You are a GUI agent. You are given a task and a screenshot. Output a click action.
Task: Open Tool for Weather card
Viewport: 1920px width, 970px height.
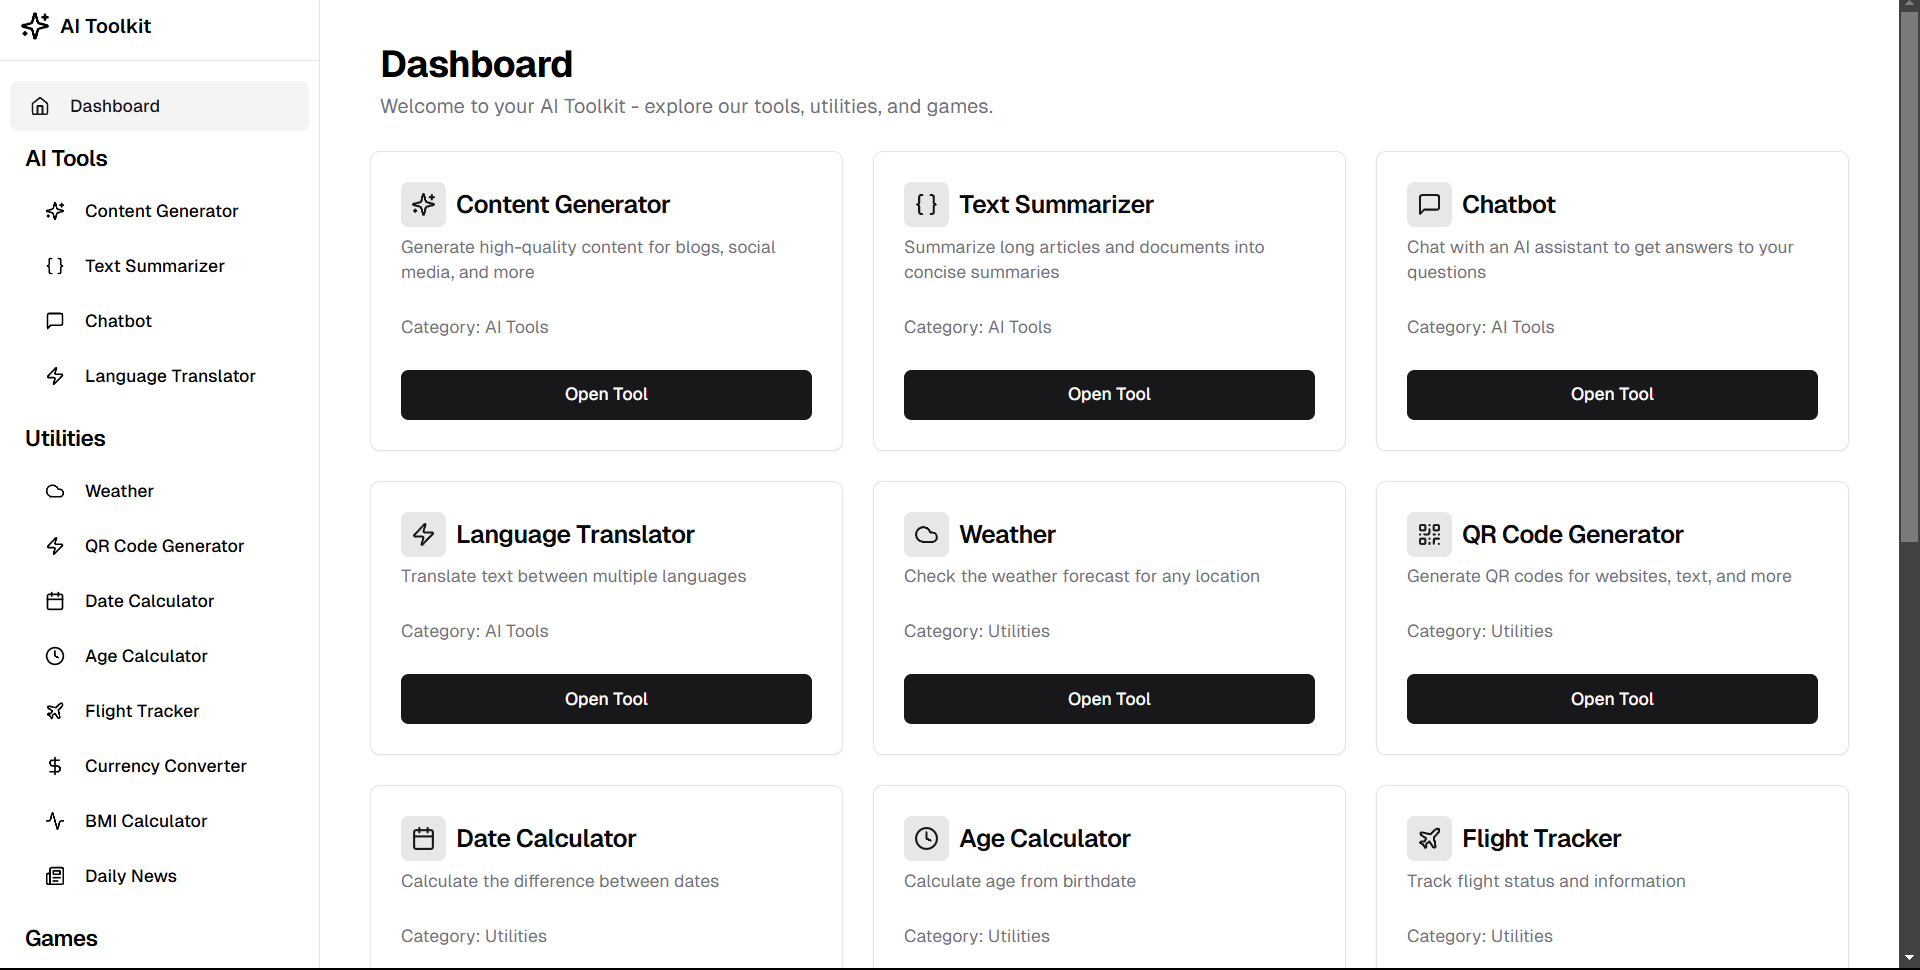pyautogui.click(x=1109, y=699)
